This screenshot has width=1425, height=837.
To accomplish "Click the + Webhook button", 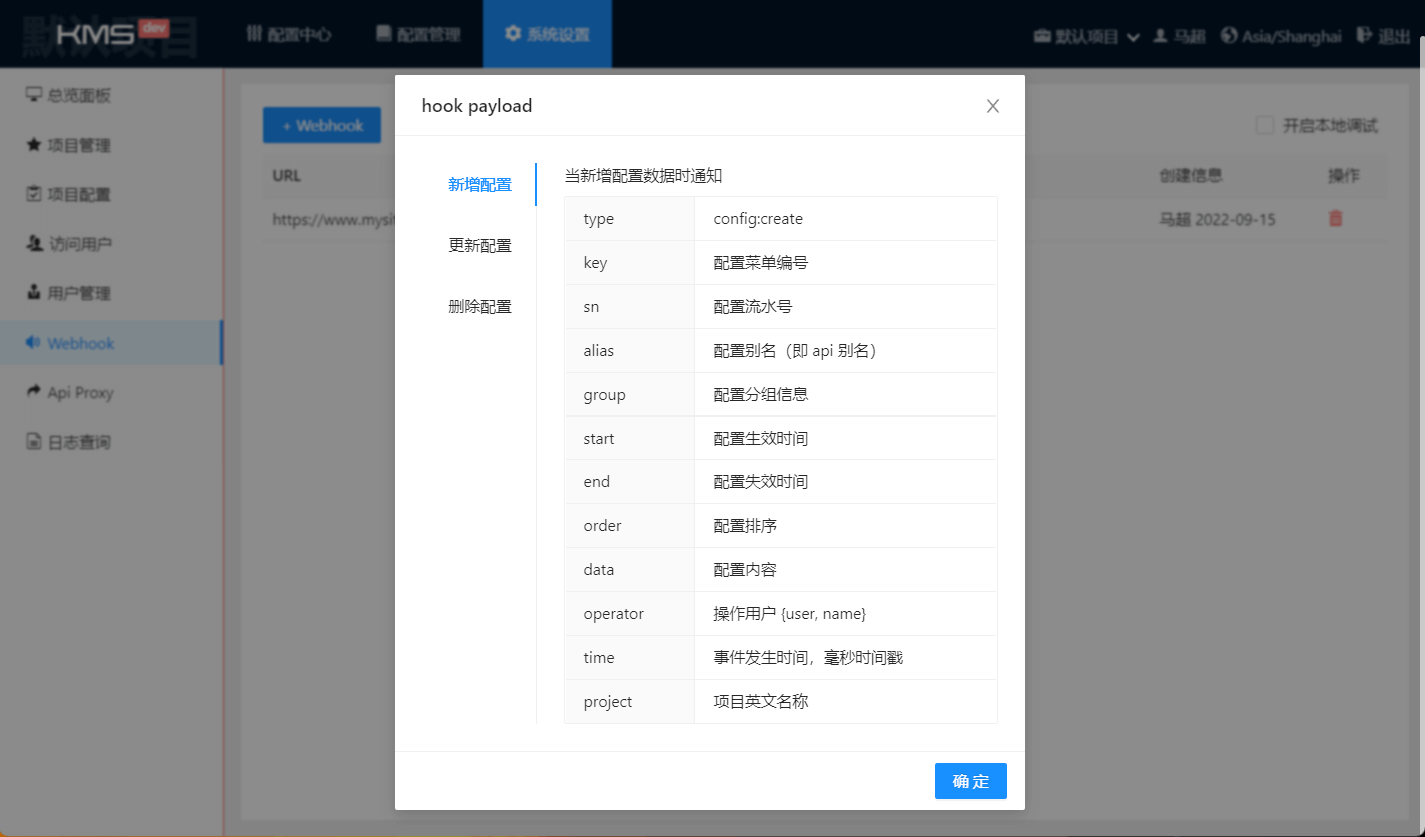I will pyautogui.click(x=321, y=126).
